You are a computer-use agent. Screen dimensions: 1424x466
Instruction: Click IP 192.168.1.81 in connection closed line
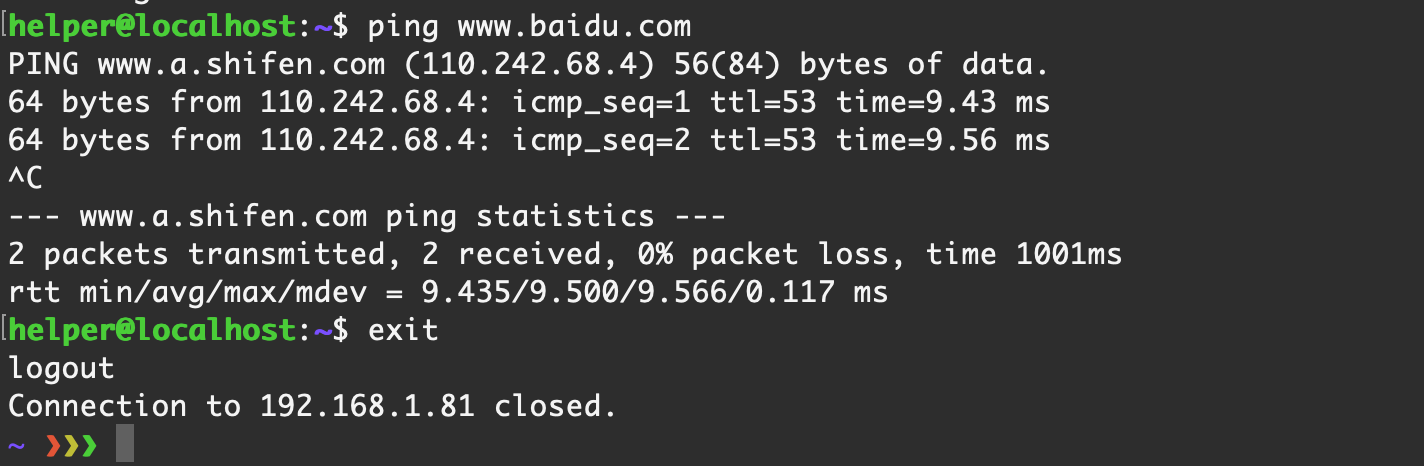367,406
